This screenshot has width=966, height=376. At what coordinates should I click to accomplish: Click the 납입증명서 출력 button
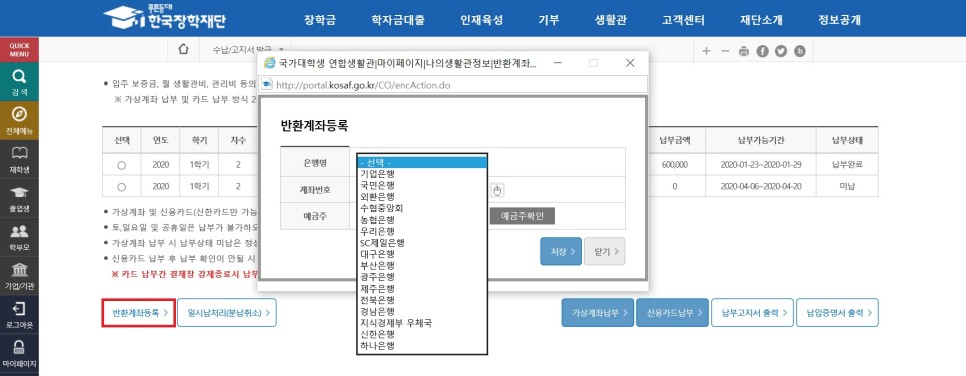pyautogui.click(x=837, y=313)
